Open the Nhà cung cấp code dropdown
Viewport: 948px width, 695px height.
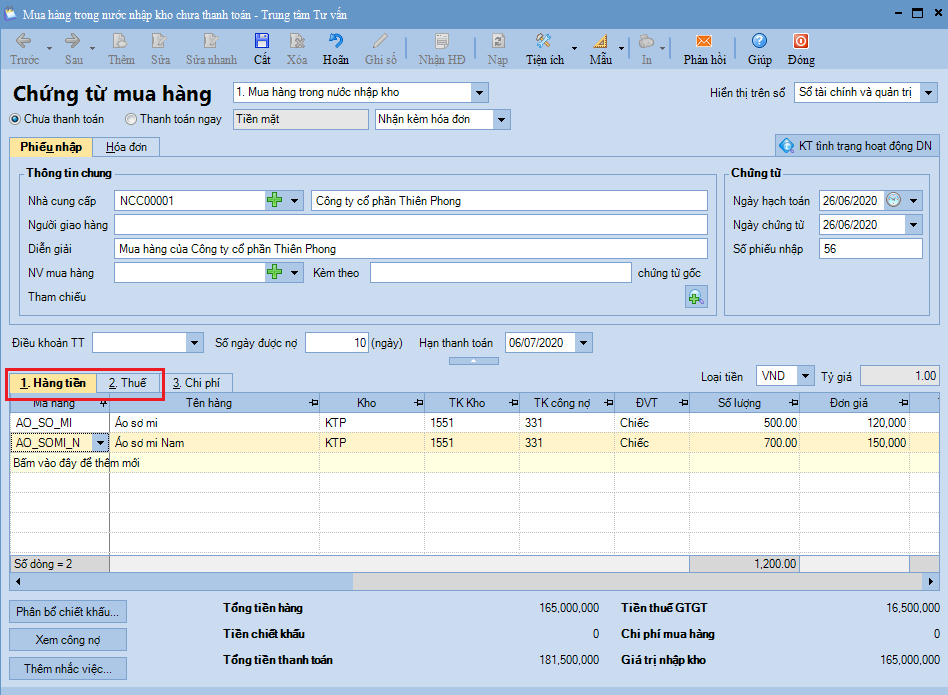tap(294, 201)
